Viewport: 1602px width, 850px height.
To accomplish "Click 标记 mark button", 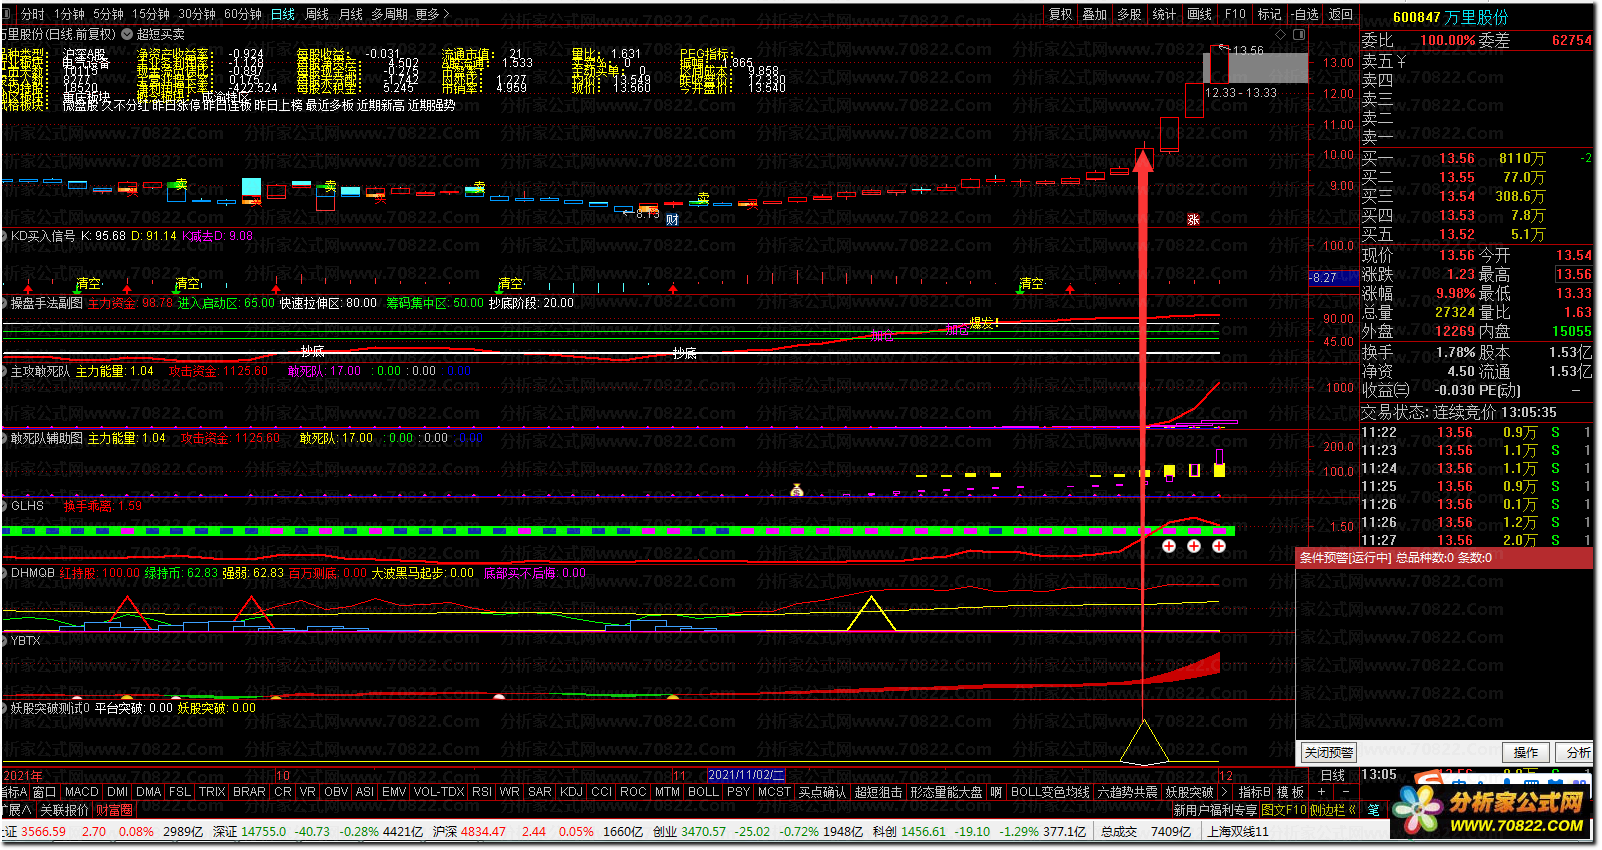I will click(x=1269, y=14).
